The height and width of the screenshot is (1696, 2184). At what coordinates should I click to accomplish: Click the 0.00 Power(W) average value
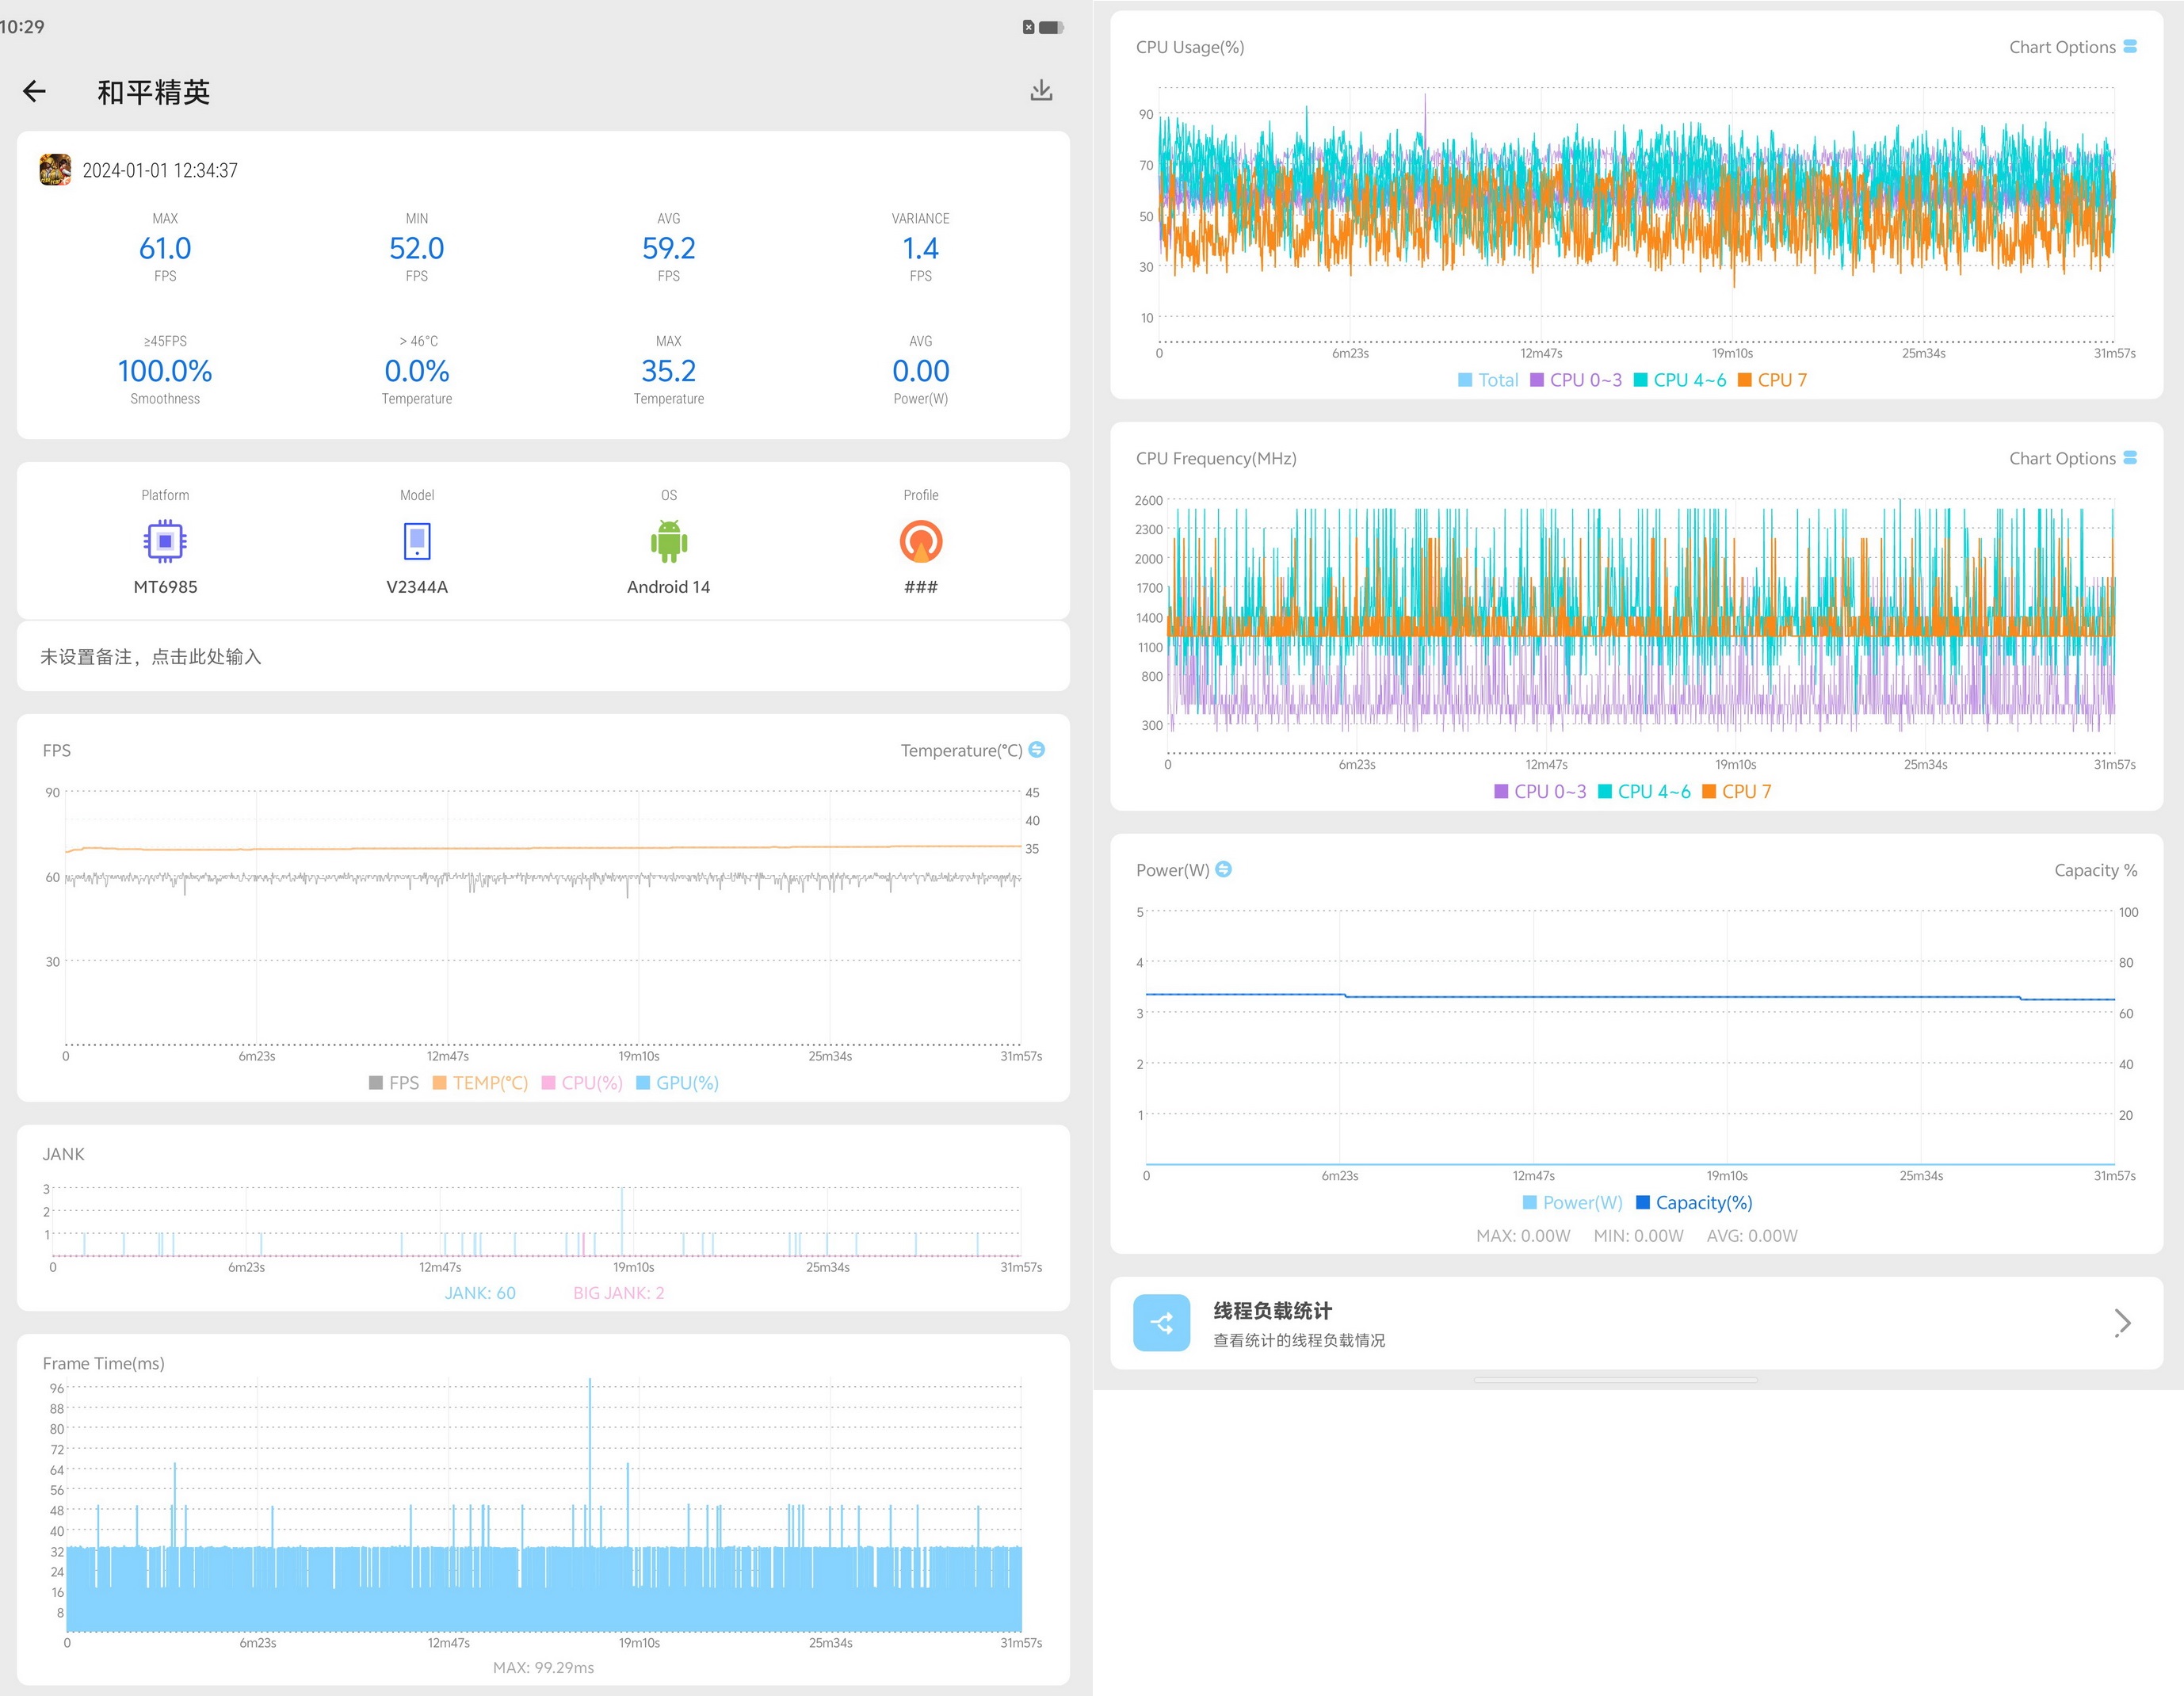pyautogui.click(x=921, y=371)
